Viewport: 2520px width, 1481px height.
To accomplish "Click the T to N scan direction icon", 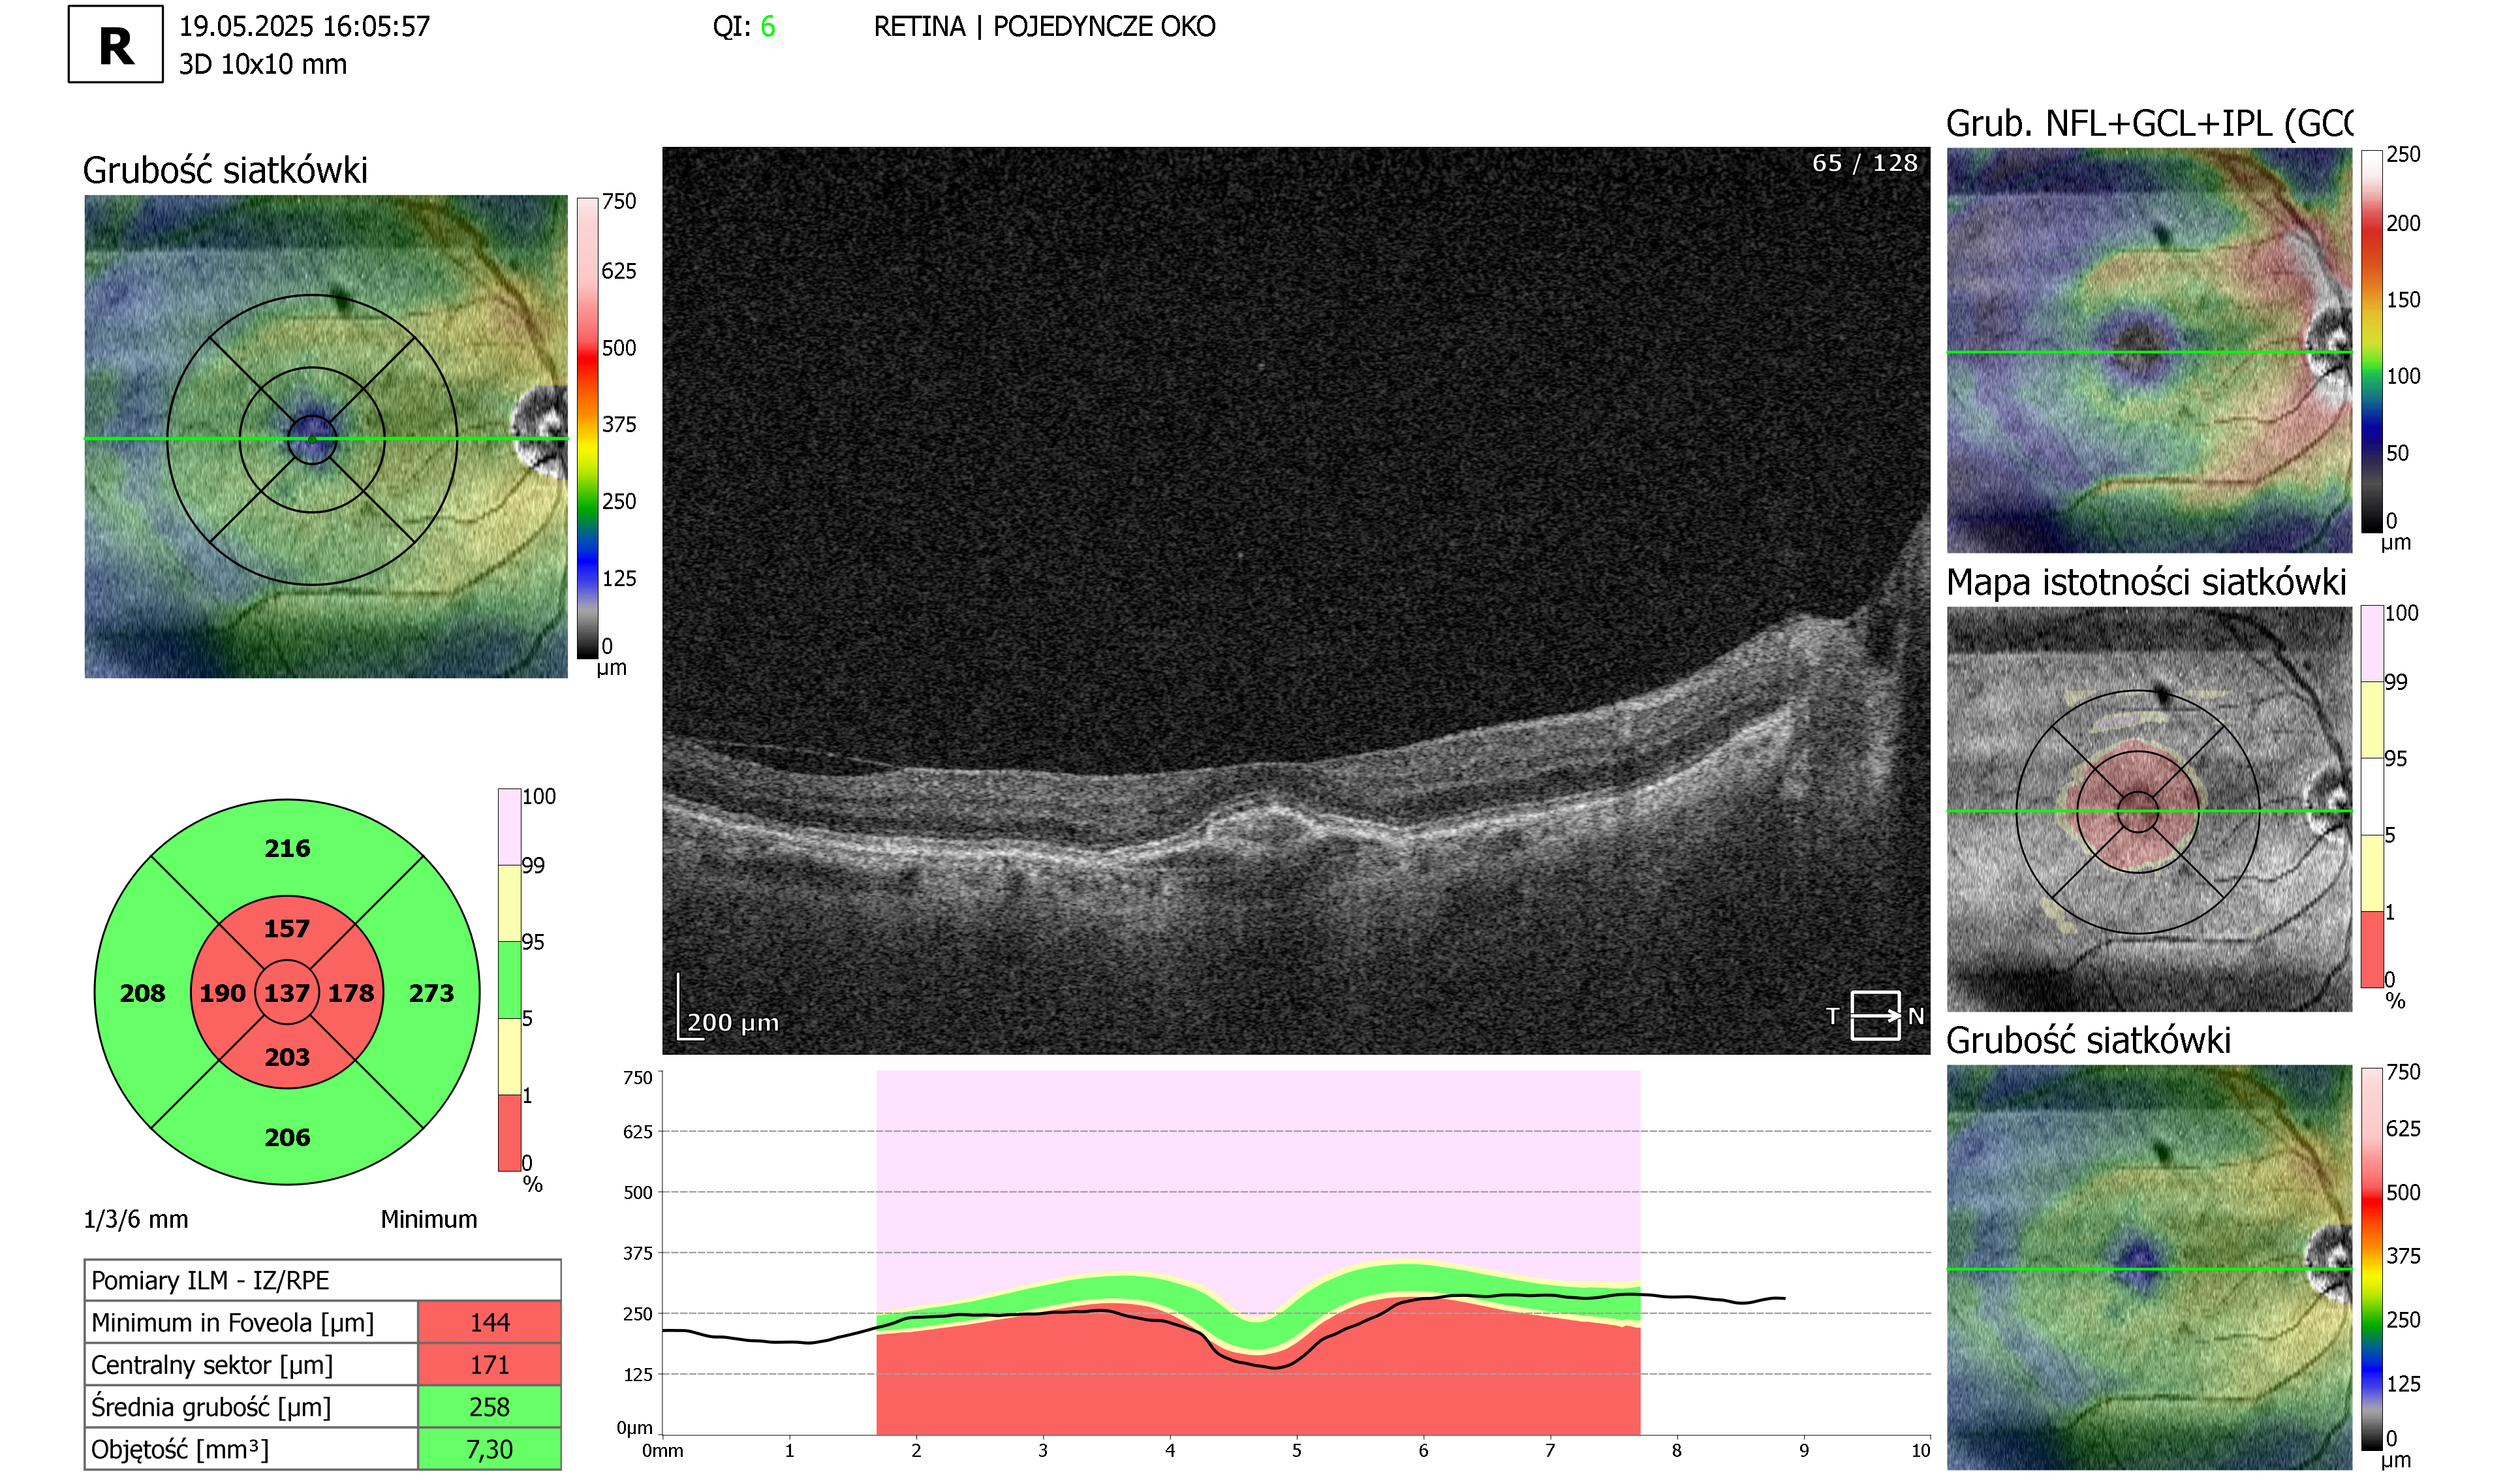I will click(1875, 1016).
